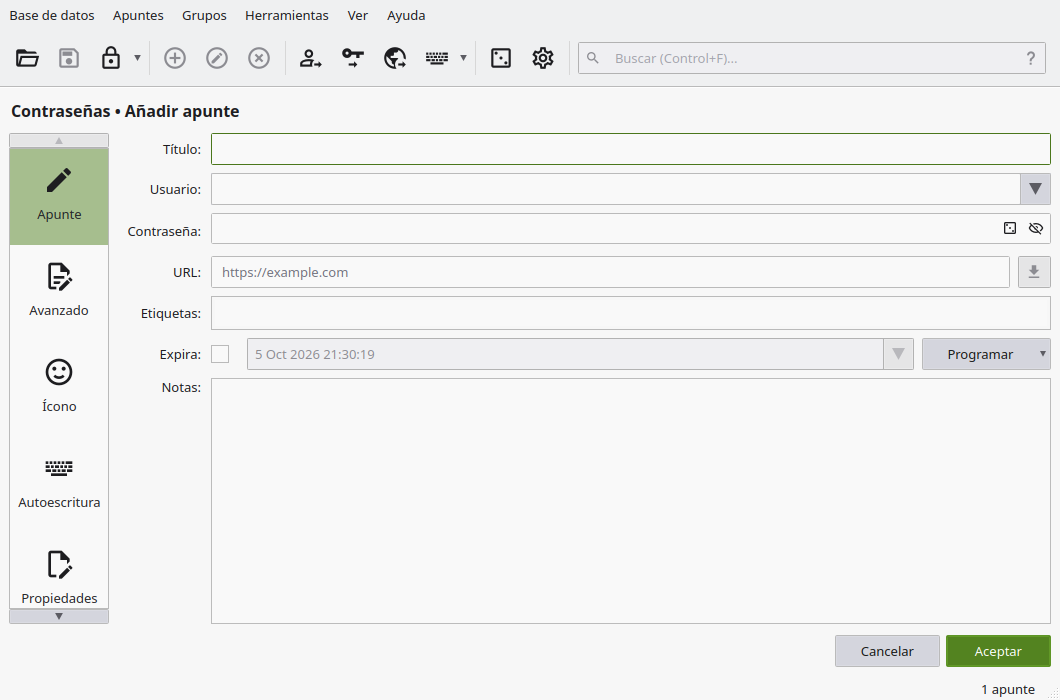
Task: Click the lock database padlock icon
Action: pos(111,58)
